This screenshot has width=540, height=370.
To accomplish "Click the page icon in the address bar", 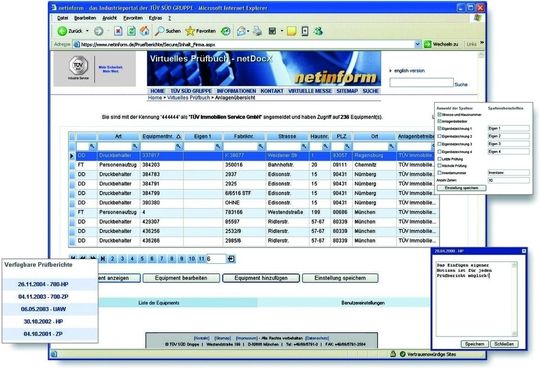I will [76, 44].
